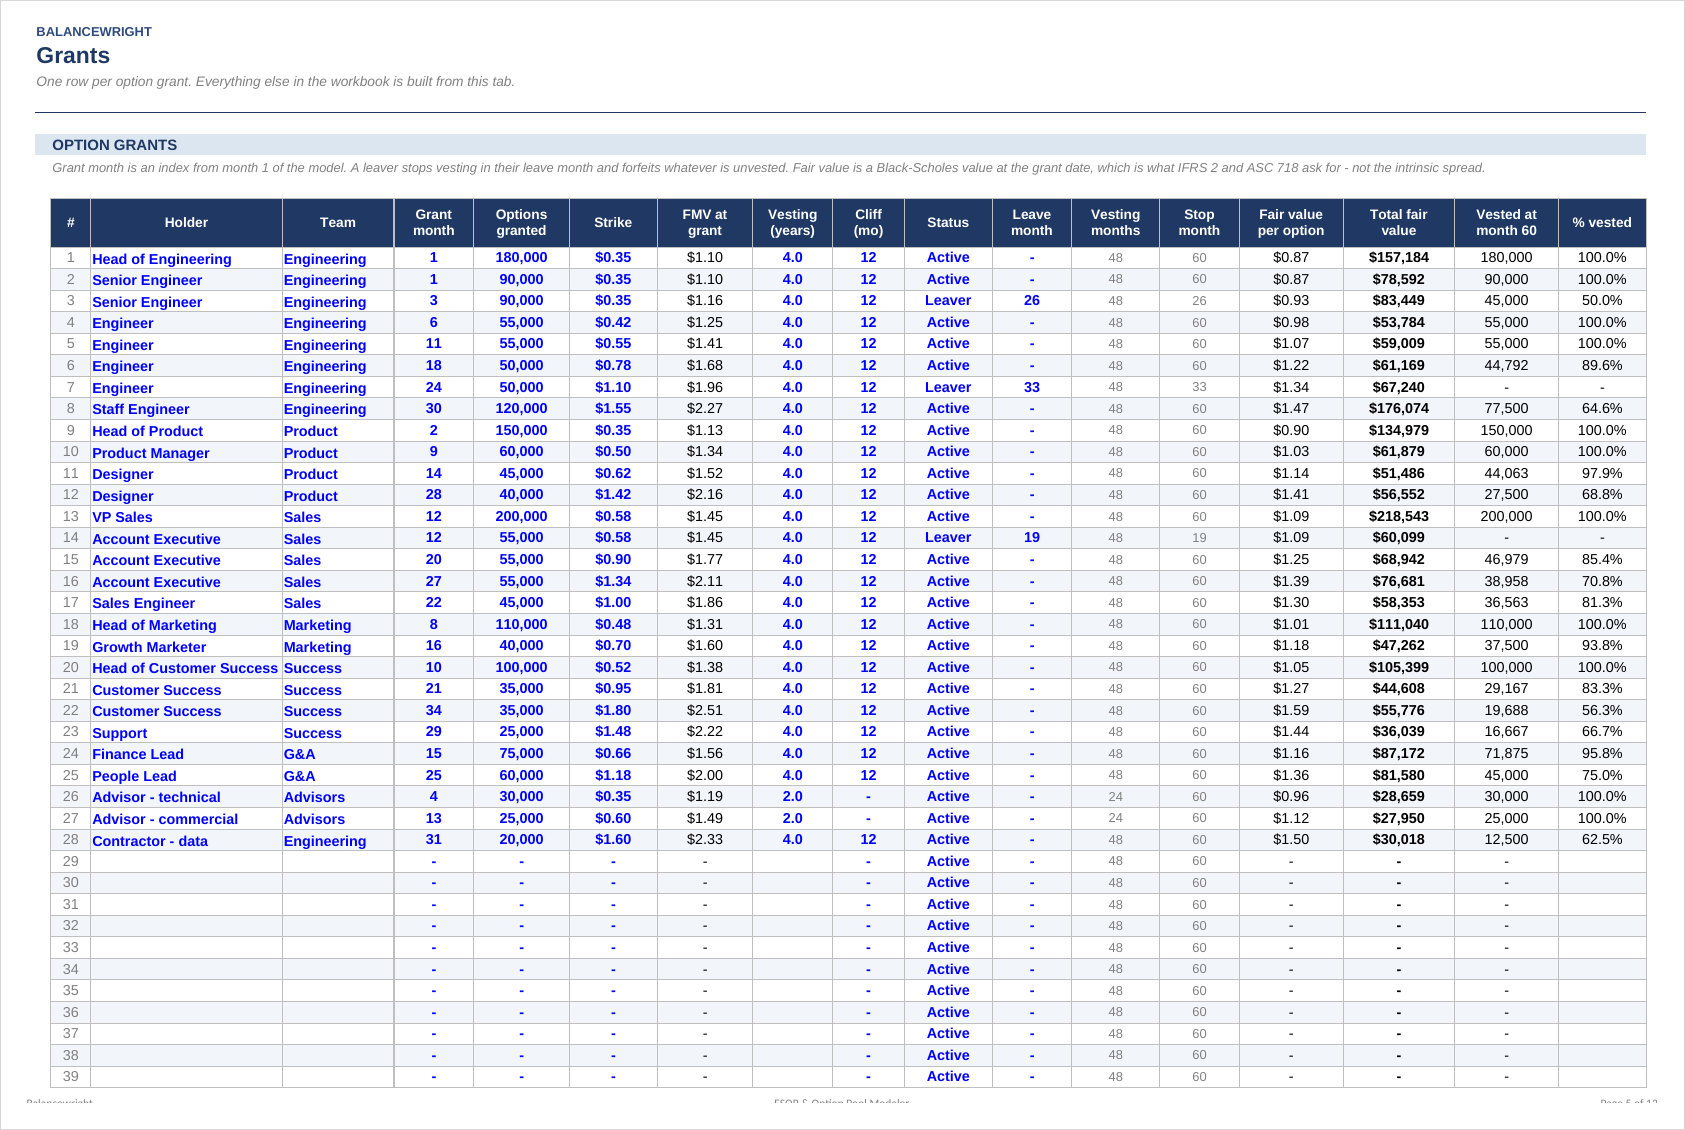
Task: Select the Active status in row 39
Action: tap(948, 1077)
